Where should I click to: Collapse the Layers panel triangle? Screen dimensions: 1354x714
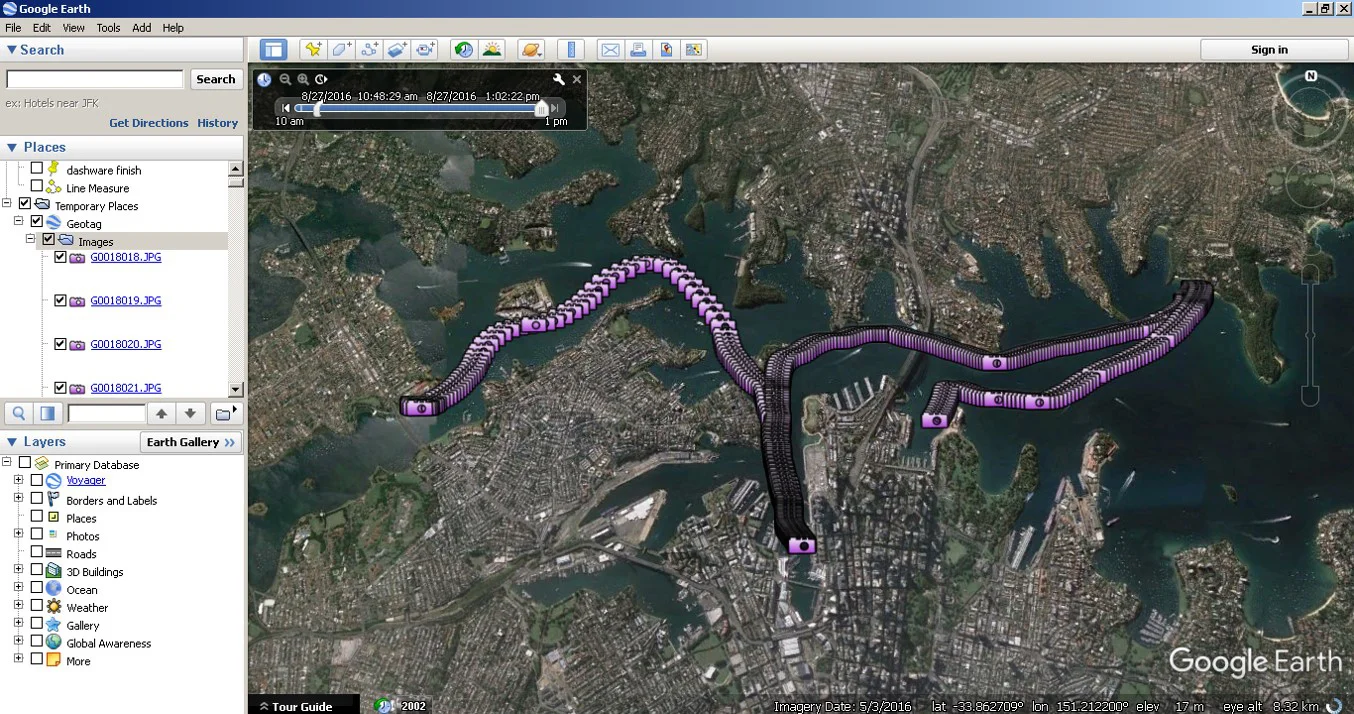pyautogui.click(x=11, y=442)
